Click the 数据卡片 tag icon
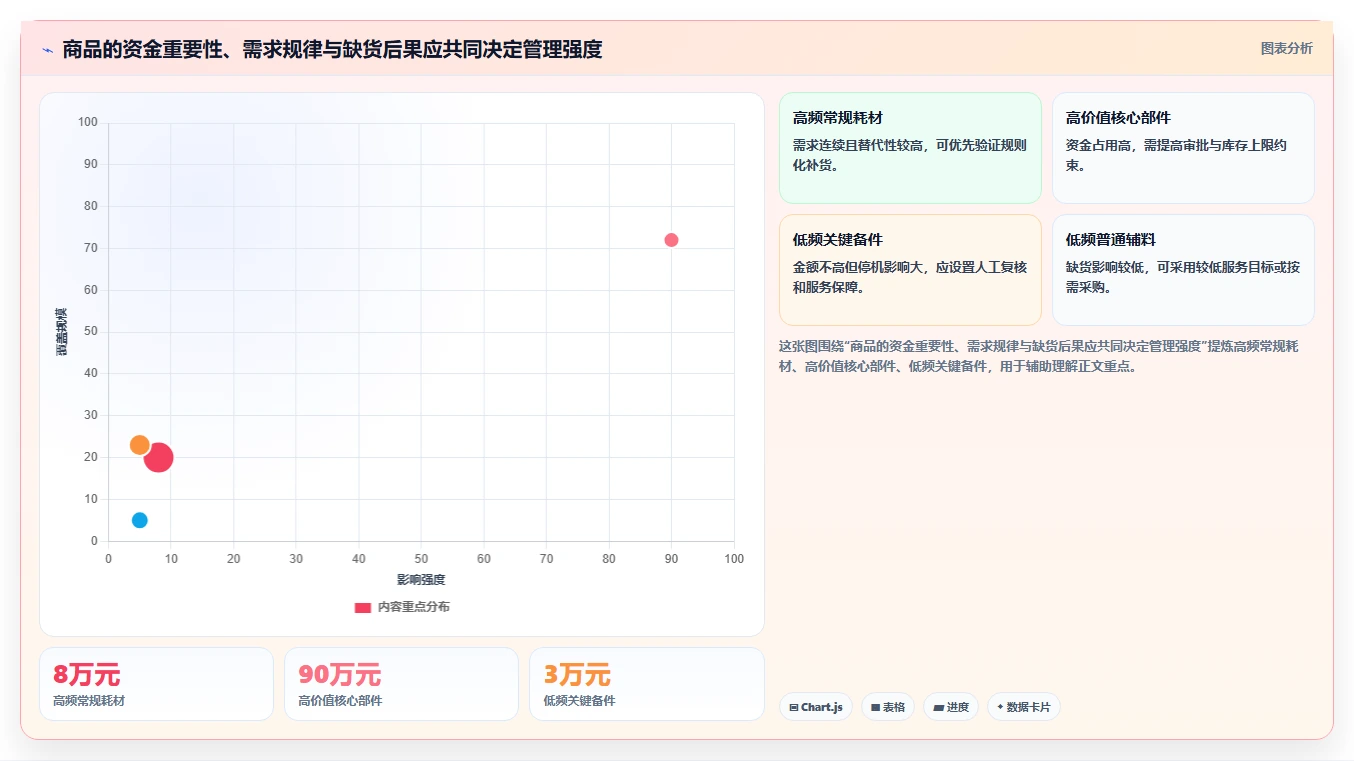The height and width of the screenshot is (761, 1354). (x=1000, y=707)
